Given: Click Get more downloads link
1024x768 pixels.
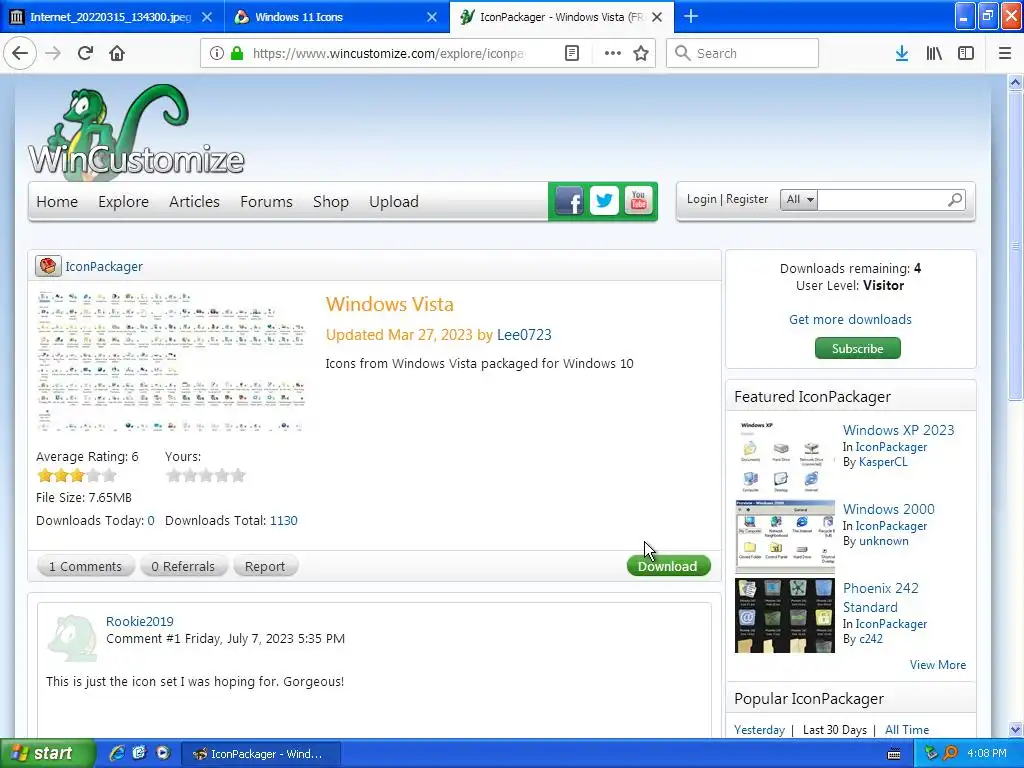Looking at the screenshot, I should [850, 319].
